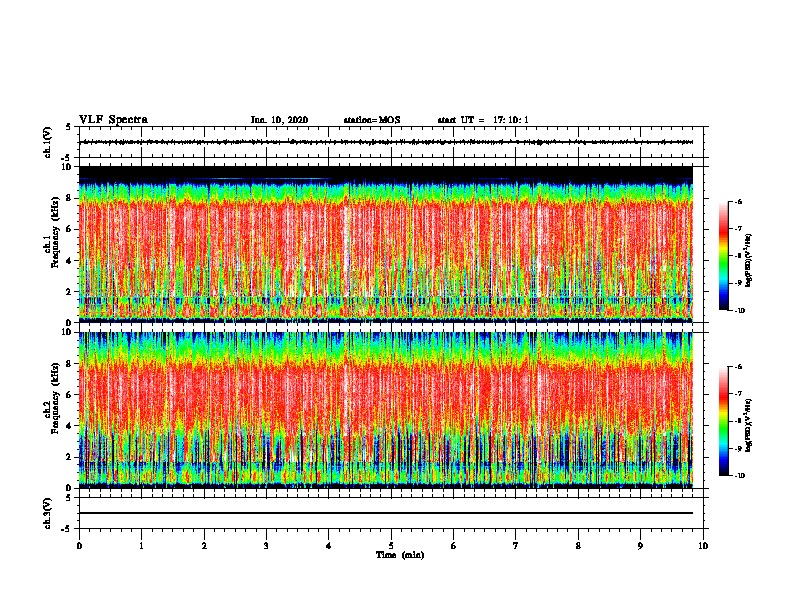The image size is (792, 612).
Task: Click tick label "9" on the time axis
Action: point(640,546)
